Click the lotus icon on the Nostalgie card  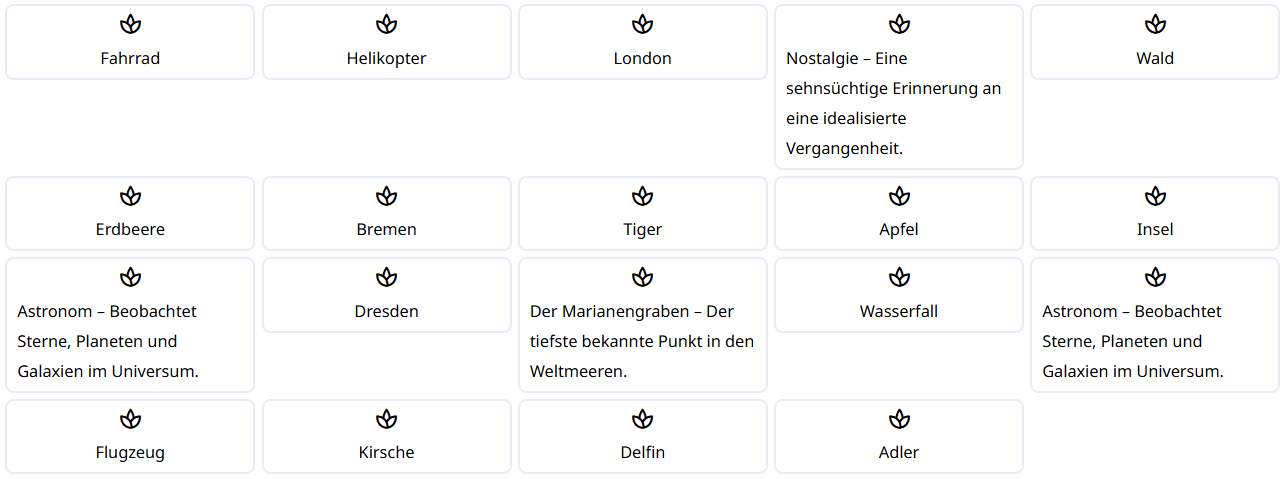[899, 24]
